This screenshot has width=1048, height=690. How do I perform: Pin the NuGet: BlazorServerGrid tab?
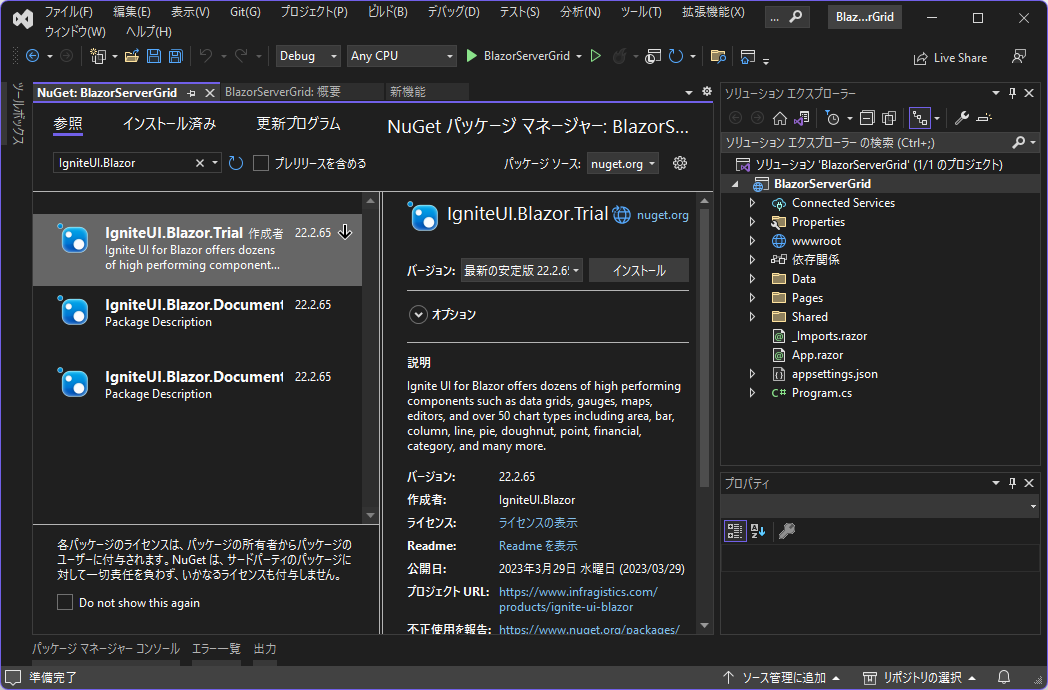[x=192, y=93]
